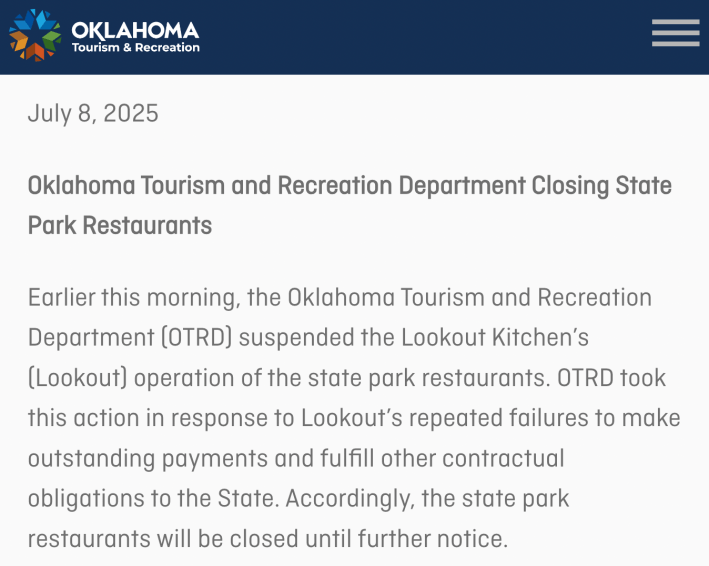
Task: Select the 'Tourism & Recreation' tagline
Action: pyautogui.click(x=136, y=47)
